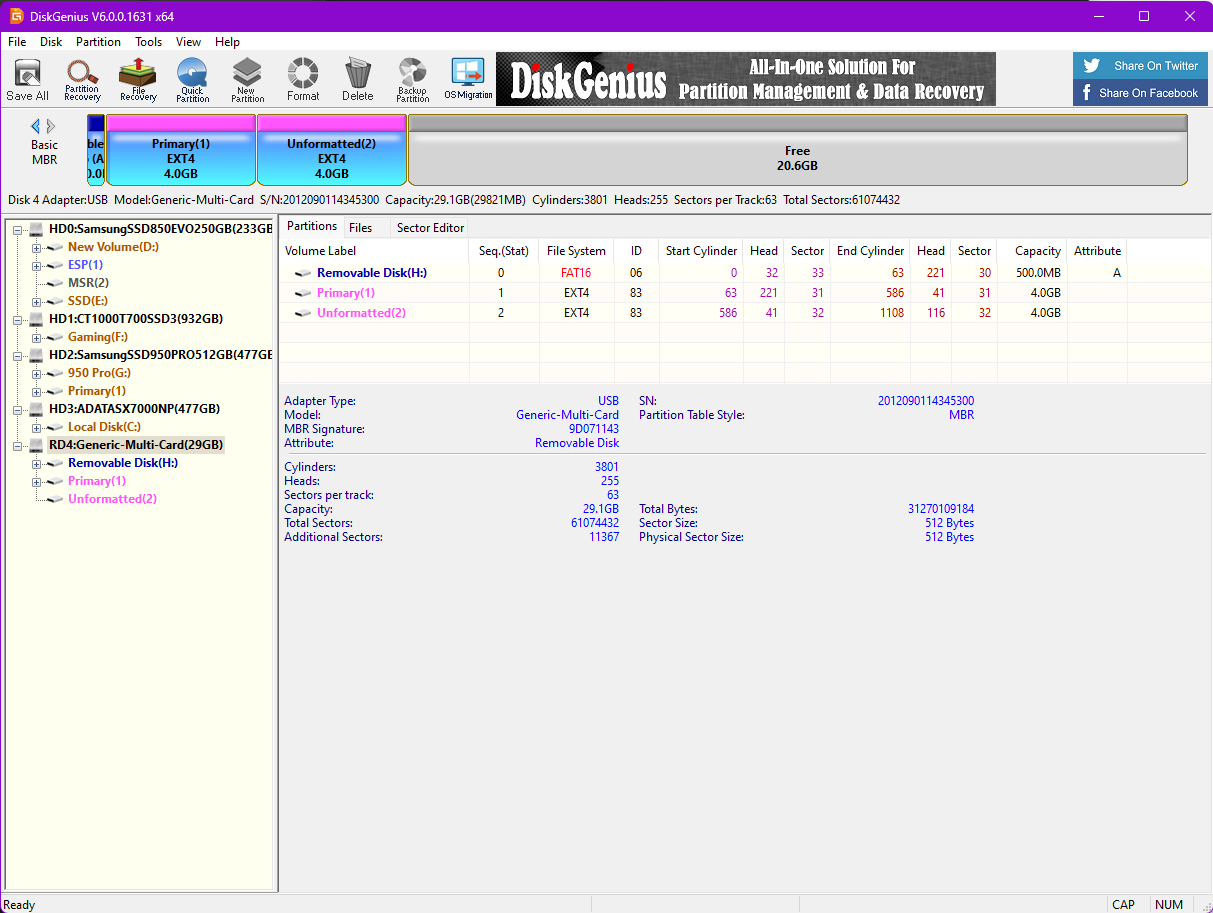The image size is (1213, 913).
Task: Open the Format tool icon
Action: [x=302, y=79]
